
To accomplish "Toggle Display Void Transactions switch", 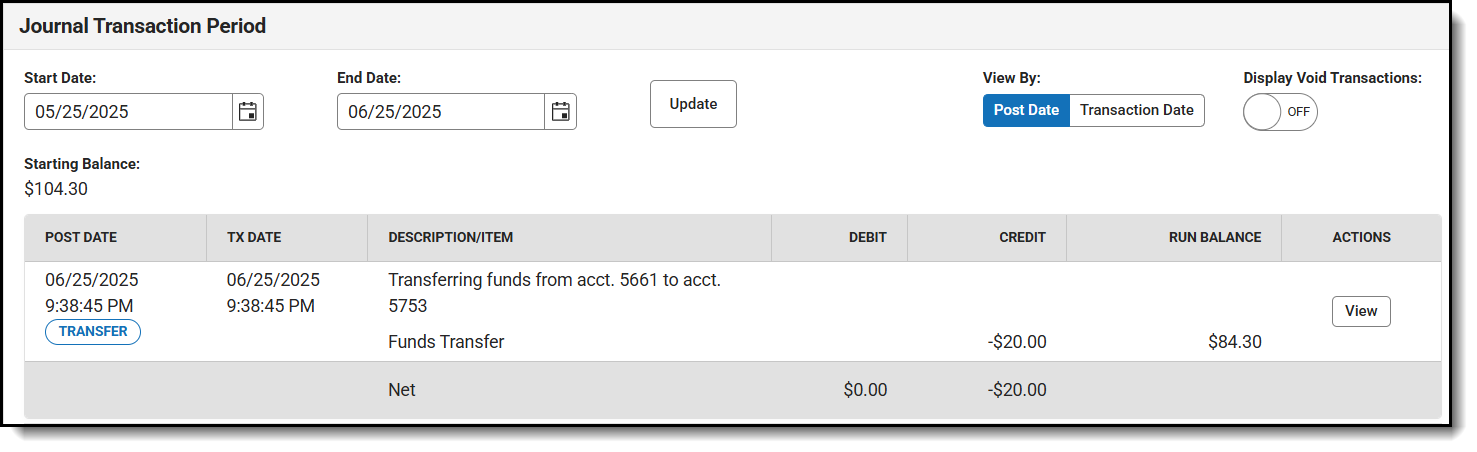I will [x=1280, y=112].
